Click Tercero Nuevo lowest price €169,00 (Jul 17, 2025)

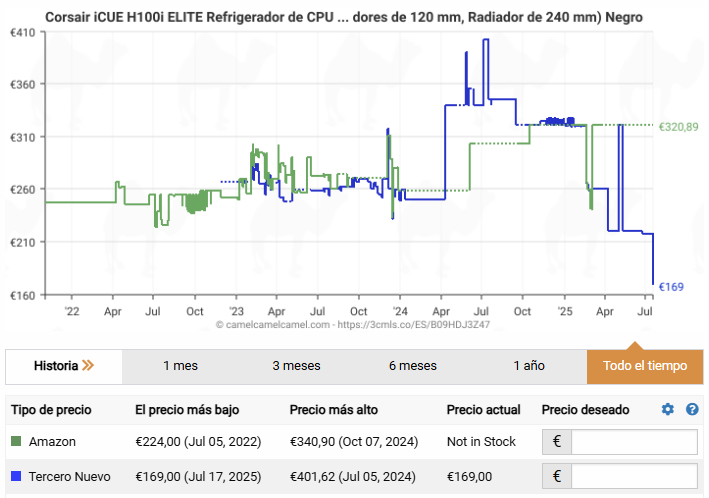pos(198,476)
